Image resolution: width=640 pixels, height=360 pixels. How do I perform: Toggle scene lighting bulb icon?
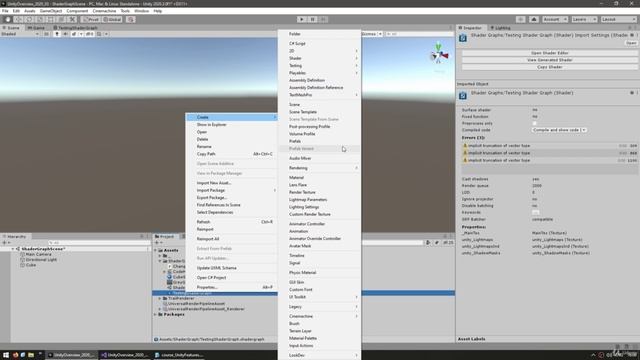pos(57,34)
